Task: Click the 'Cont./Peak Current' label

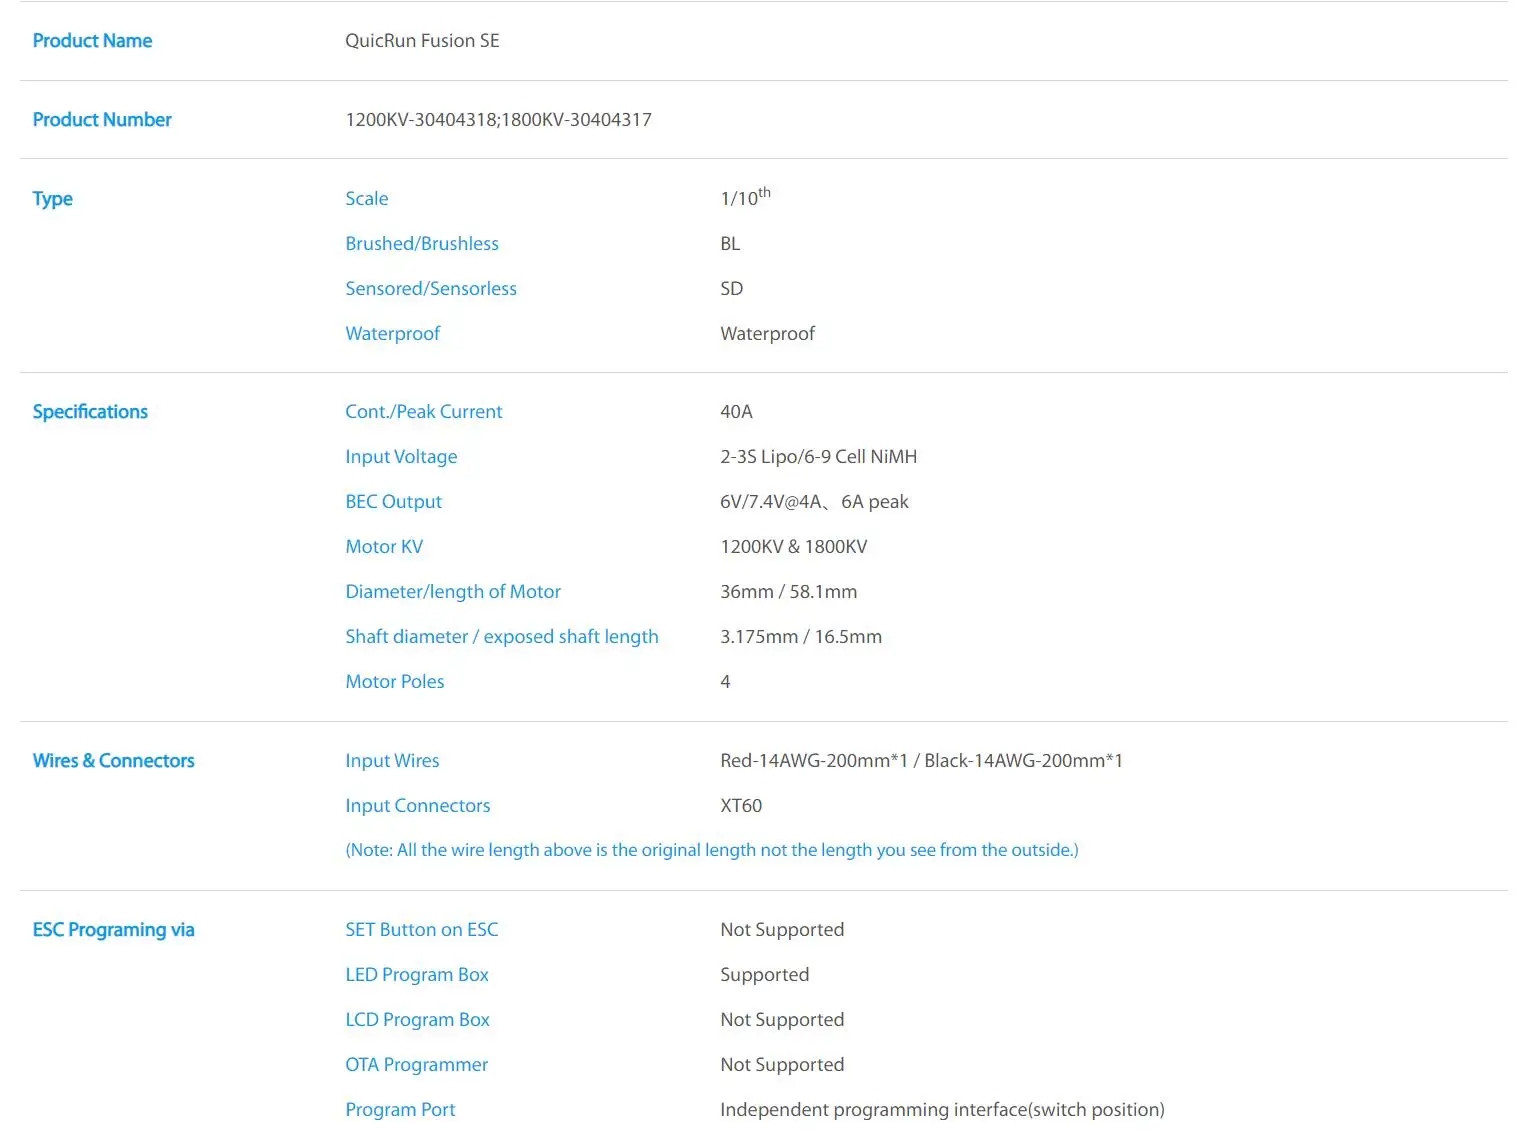Action: tap(423, 412)
